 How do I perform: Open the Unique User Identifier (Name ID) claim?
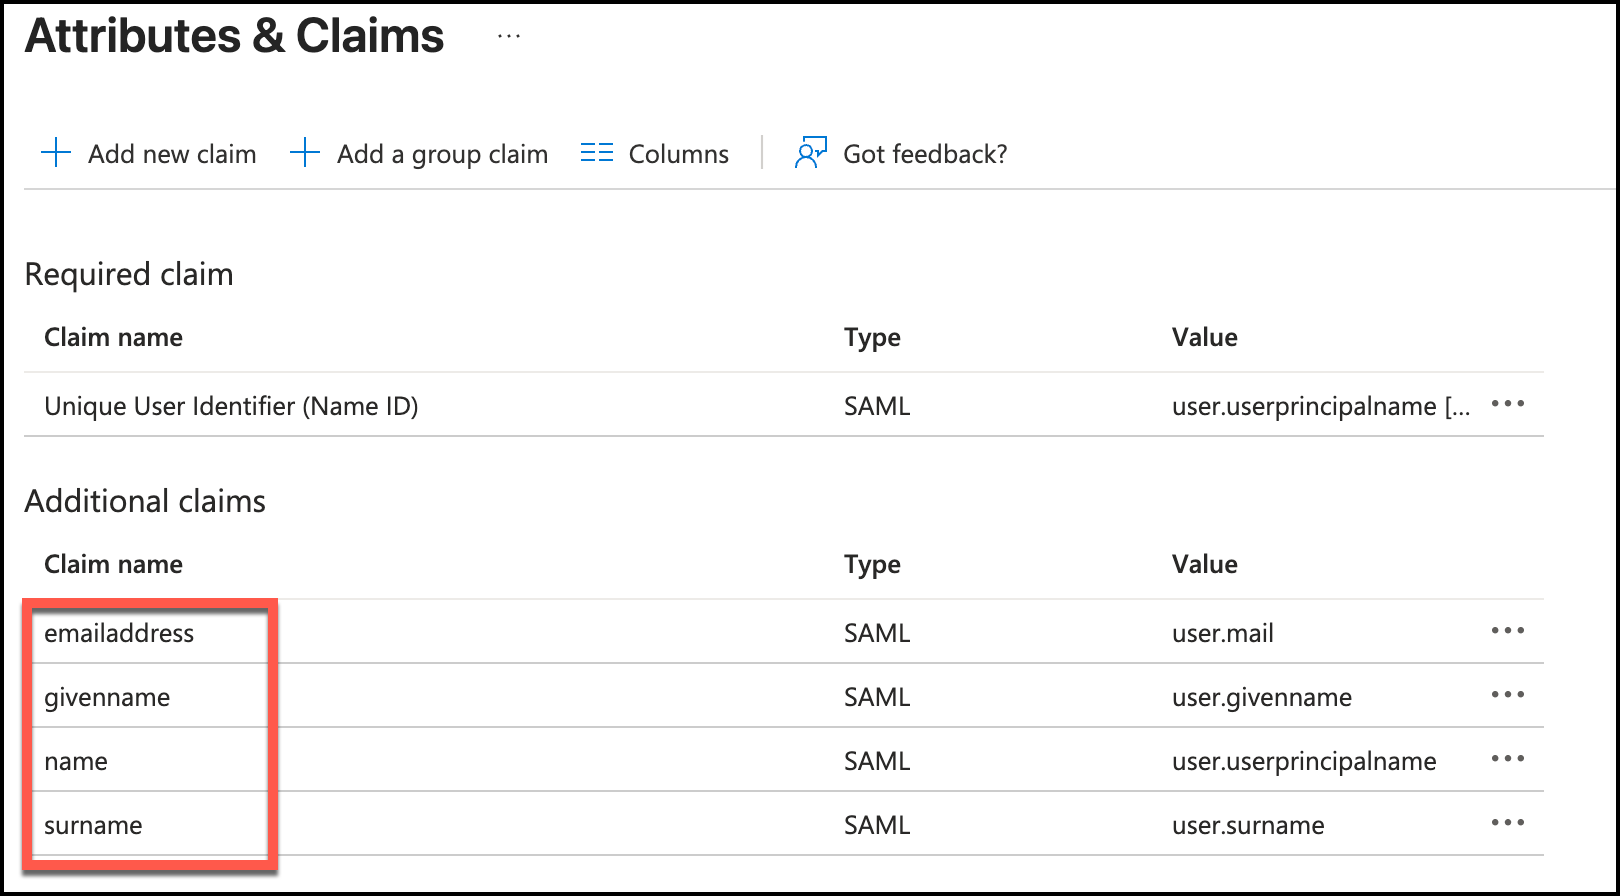[231, 406]
